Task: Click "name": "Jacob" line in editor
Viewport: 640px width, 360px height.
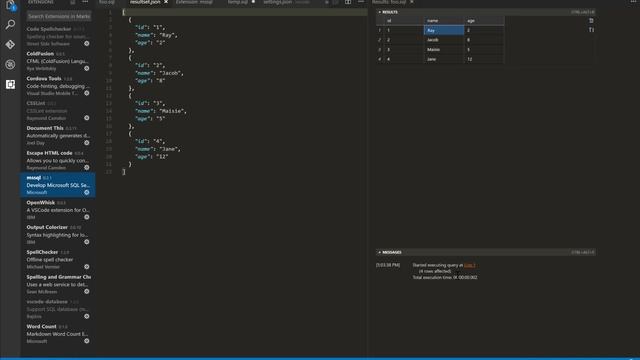Action: (159, 73)
